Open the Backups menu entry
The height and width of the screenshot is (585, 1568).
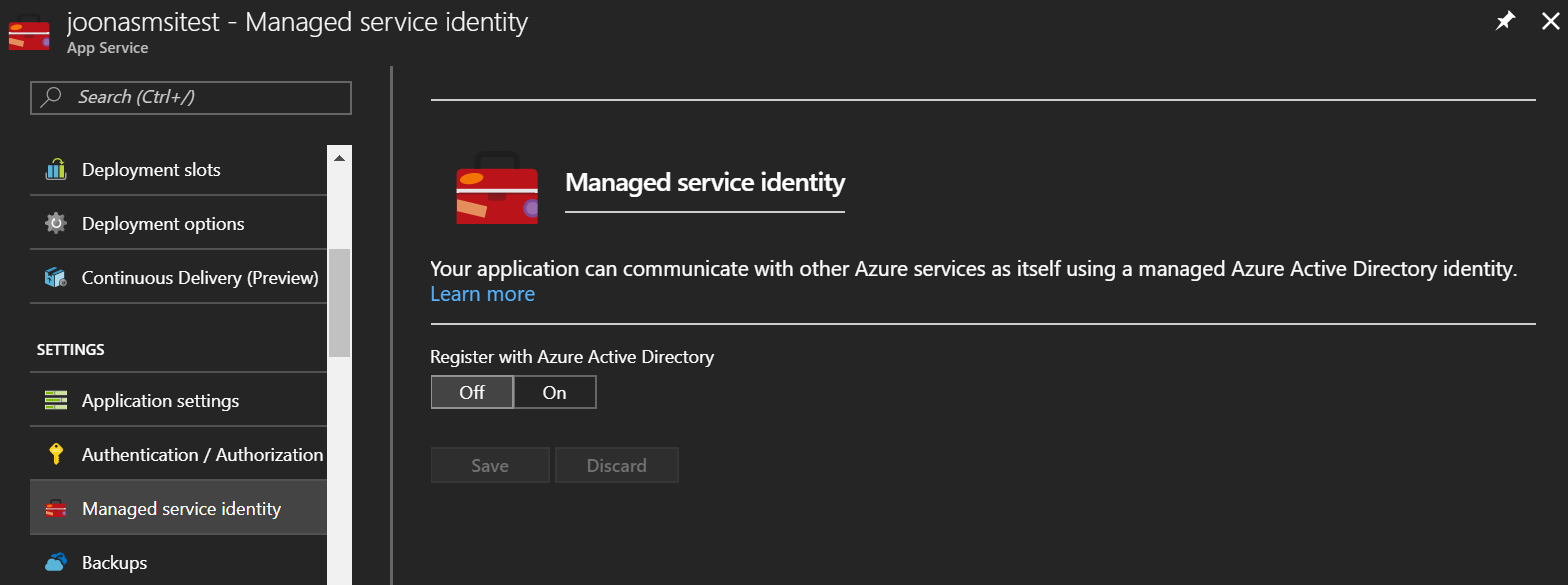(114, 563)
